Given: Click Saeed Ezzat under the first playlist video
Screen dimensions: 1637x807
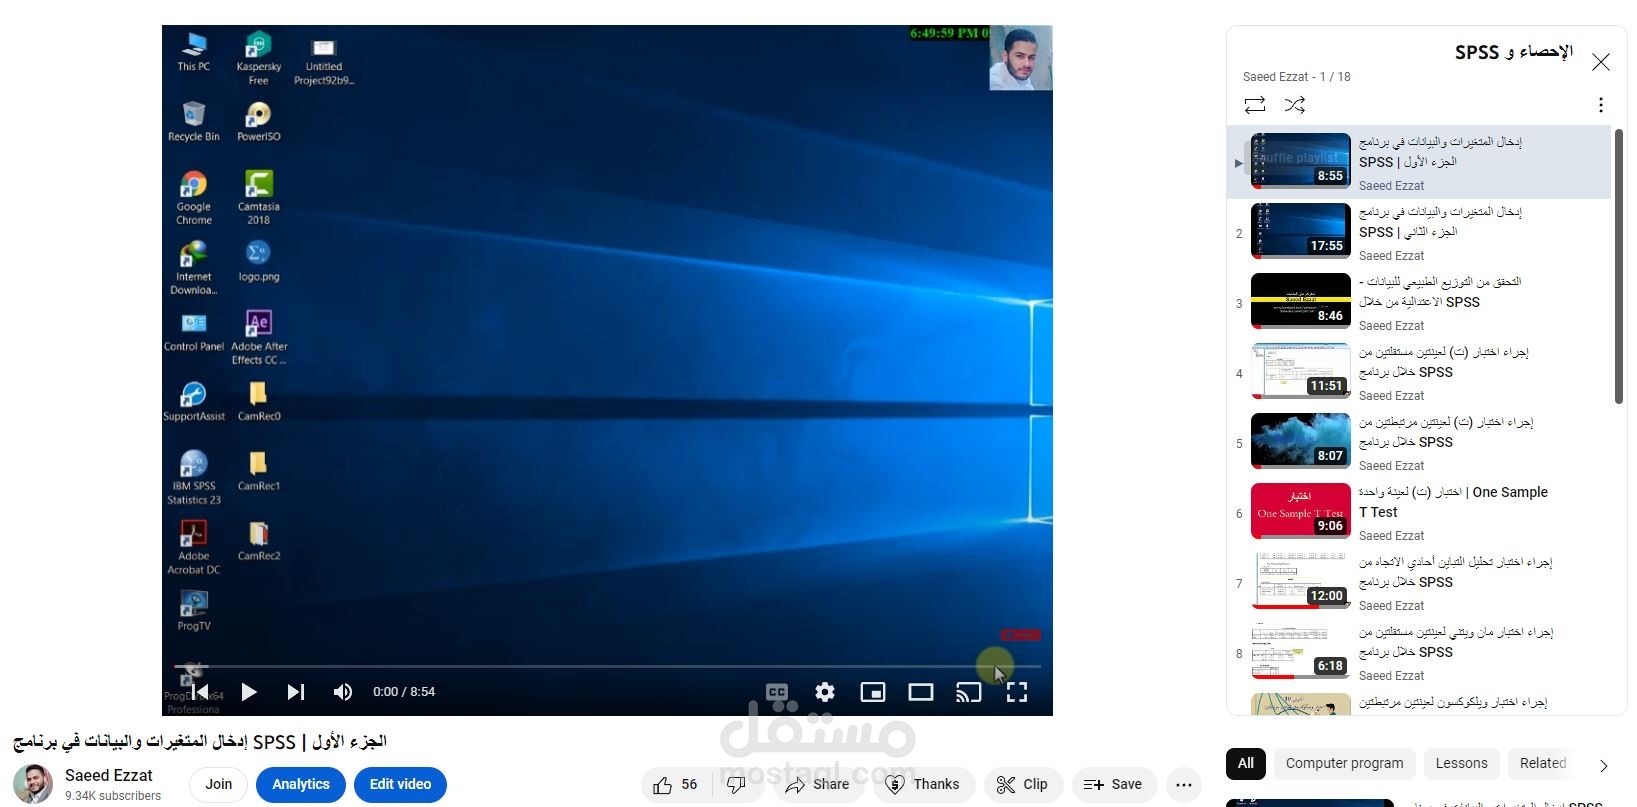Looking at the screenshot, I should (x=1391, y=186).
